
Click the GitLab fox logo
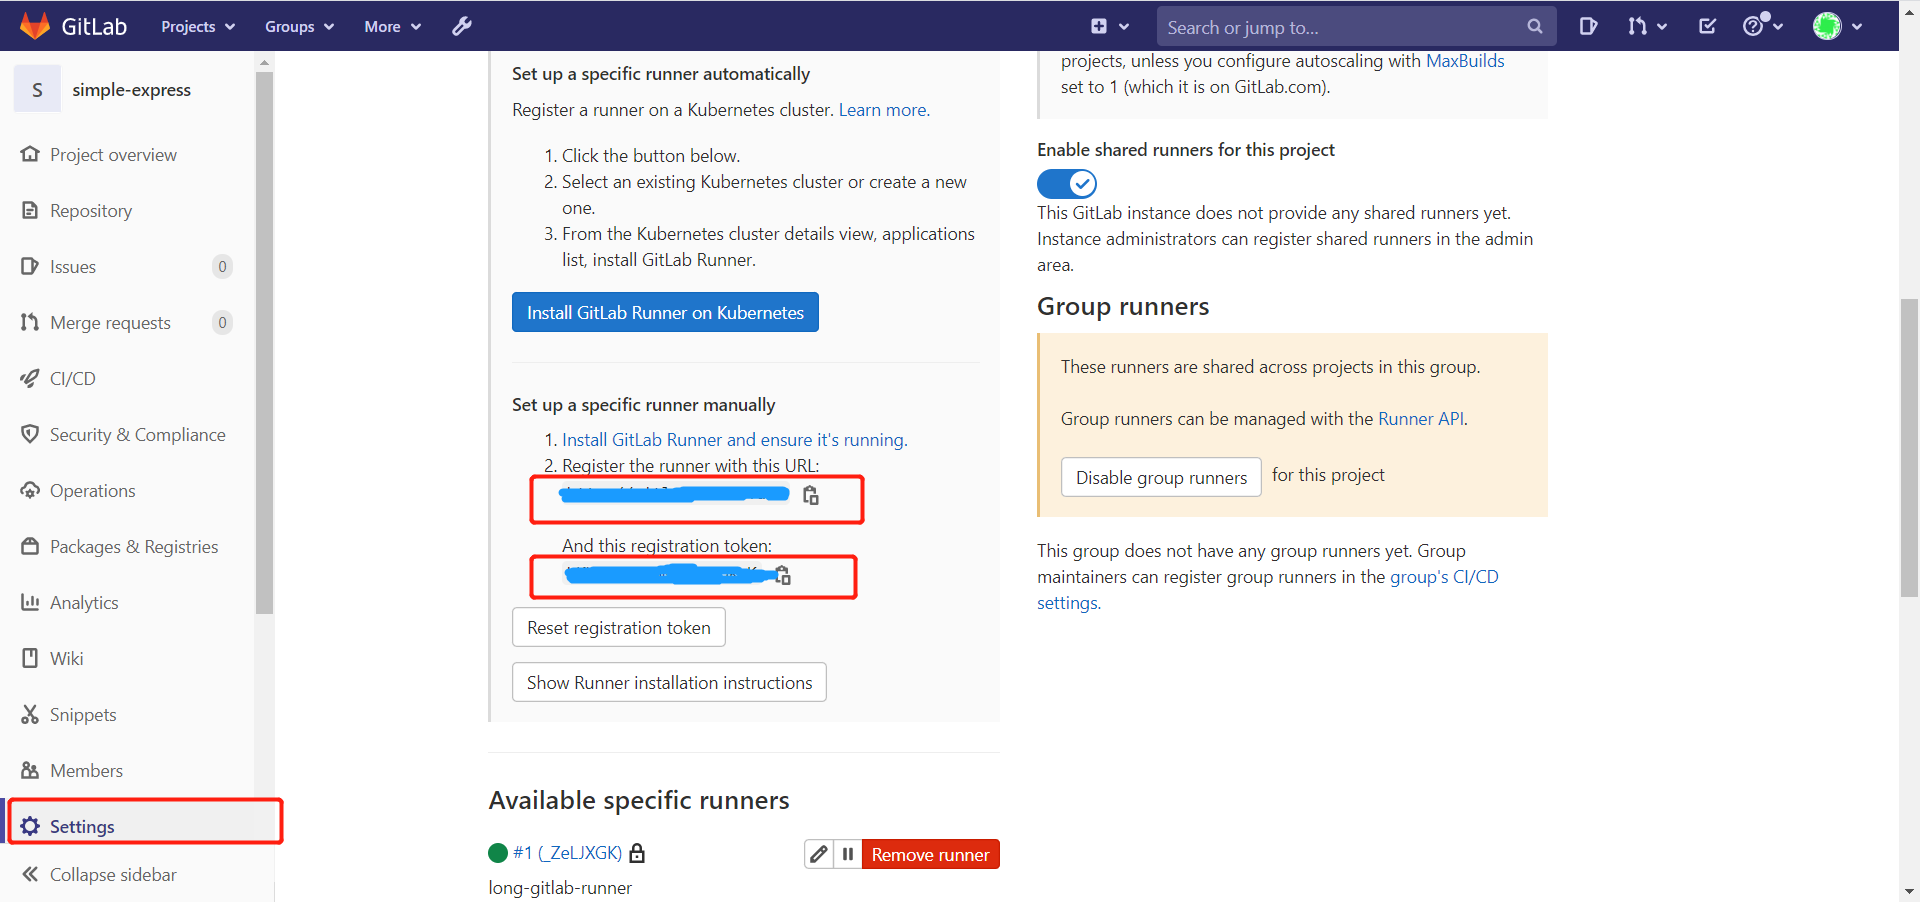(x=35, y=26)
